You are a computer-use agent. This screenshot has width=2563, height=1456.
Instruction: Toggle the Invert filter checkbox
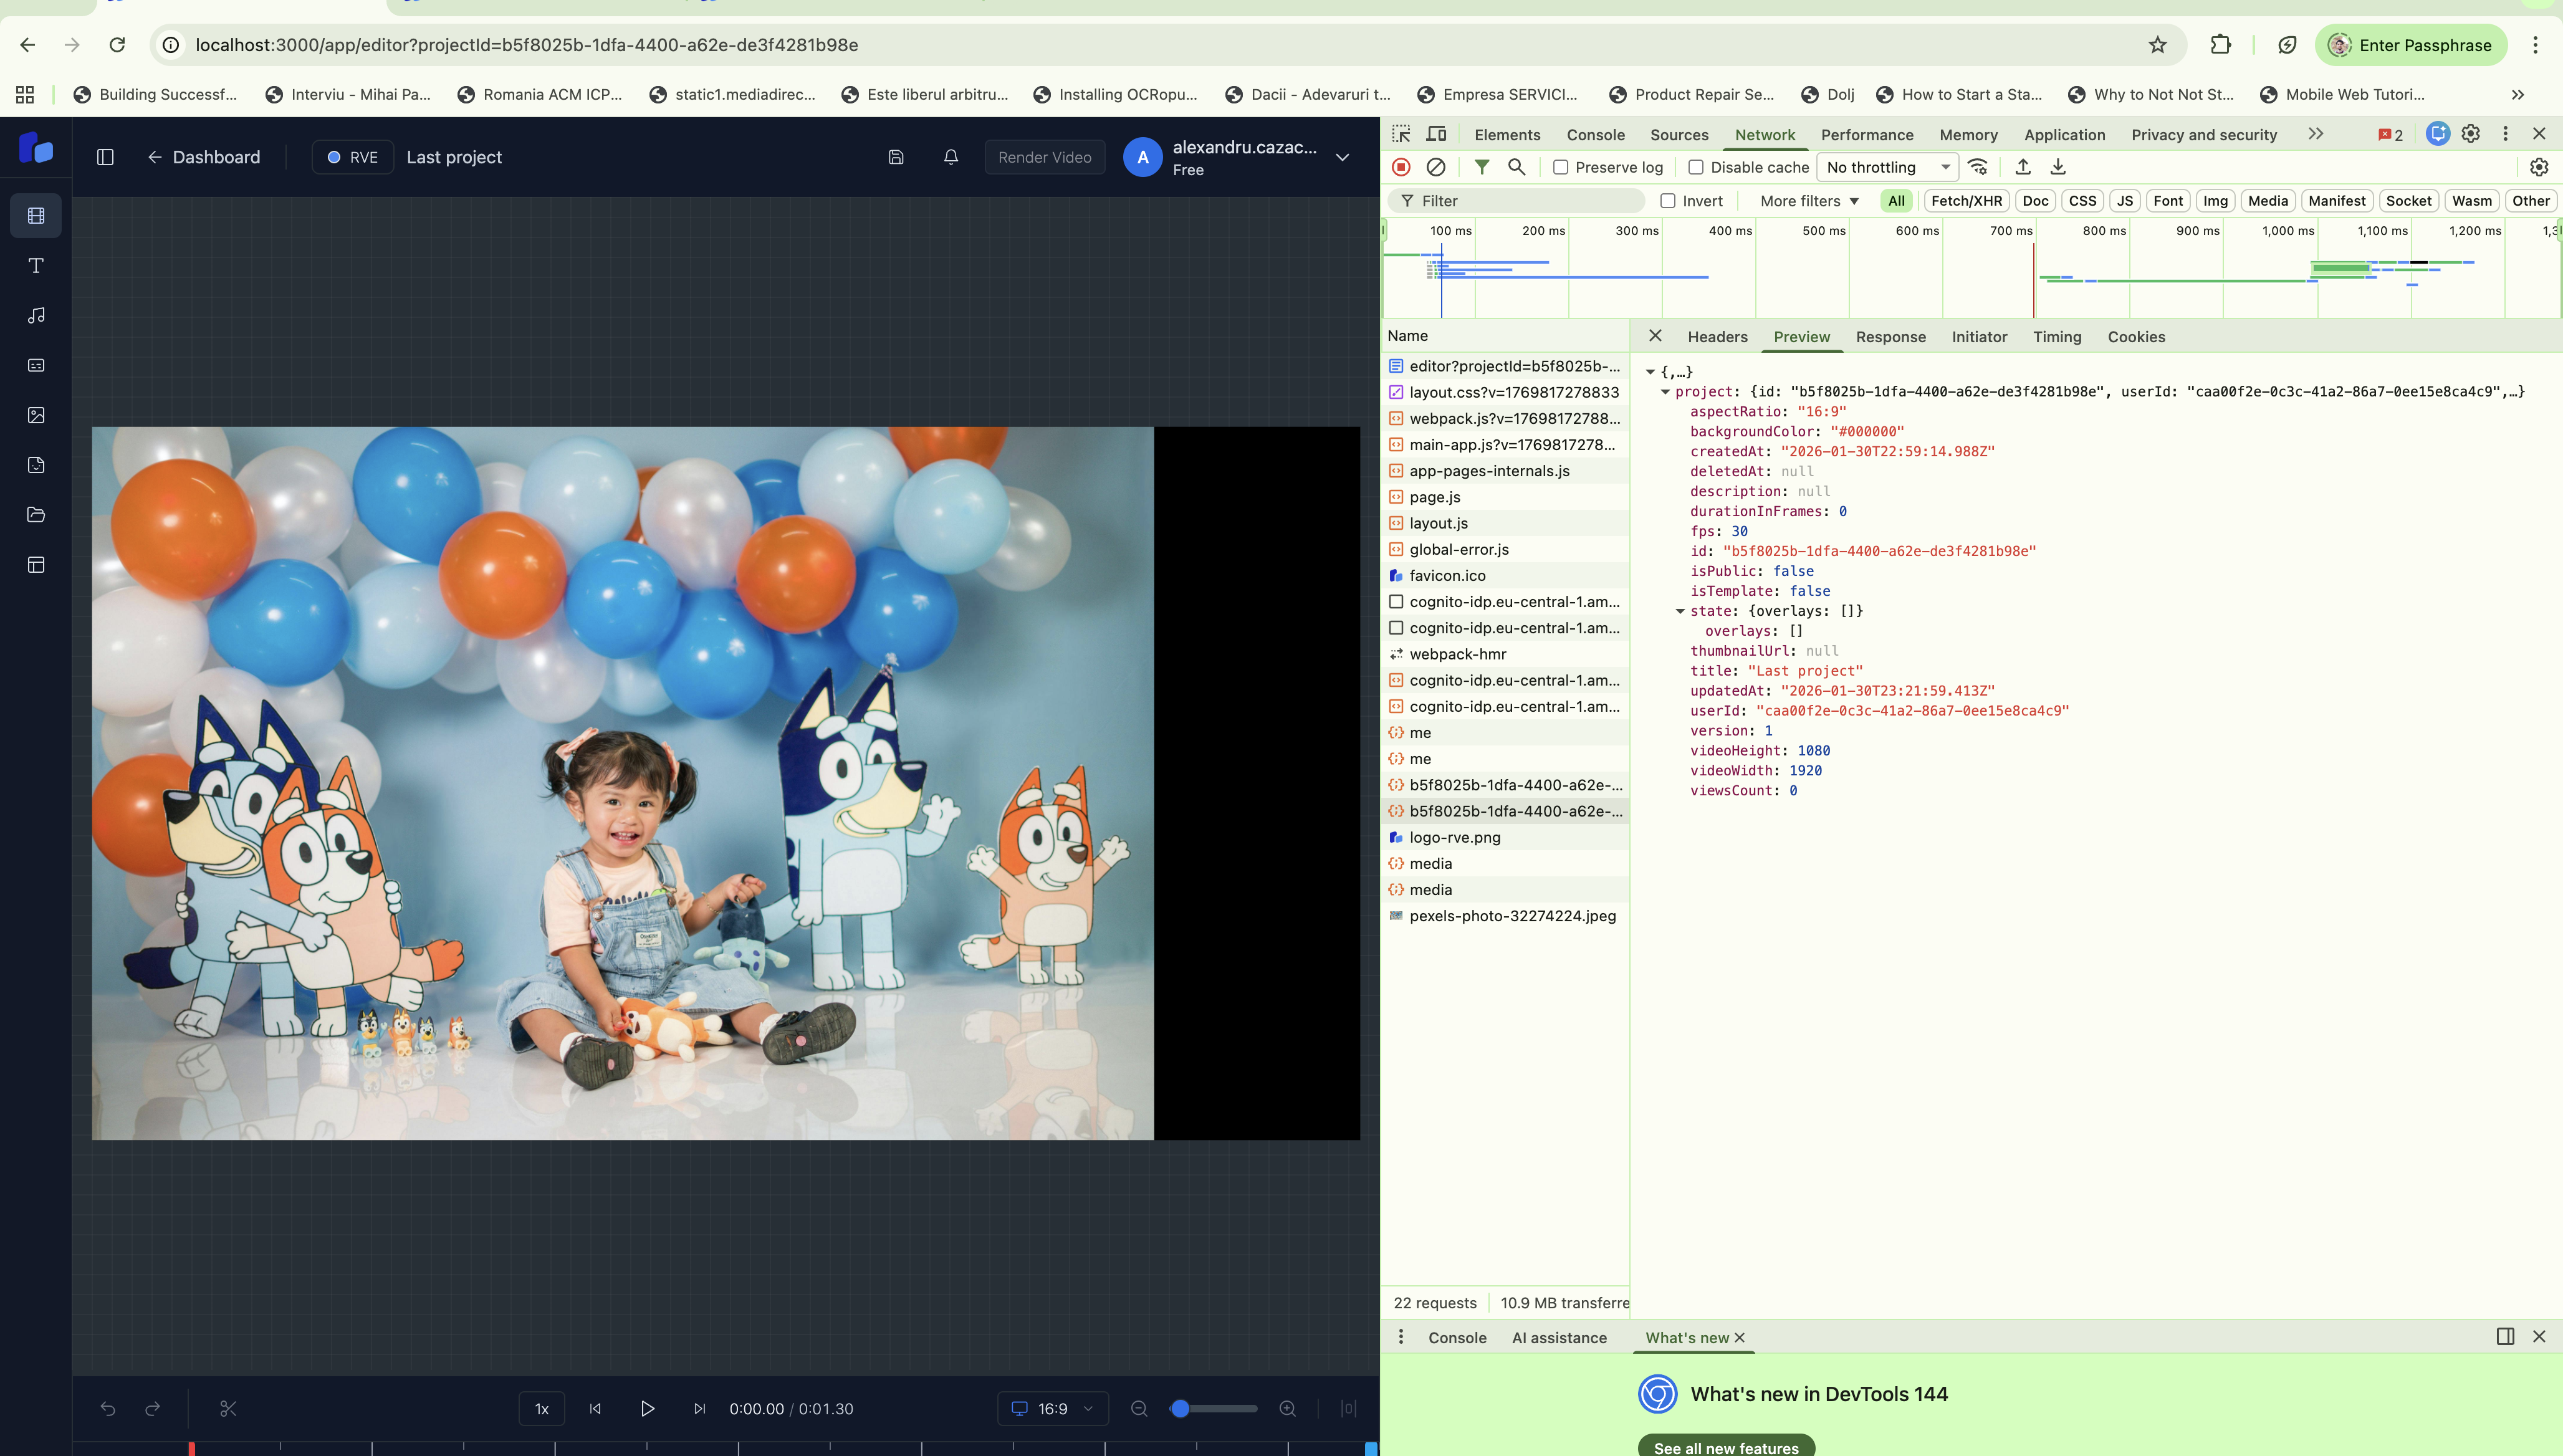tap(1668, 201)
